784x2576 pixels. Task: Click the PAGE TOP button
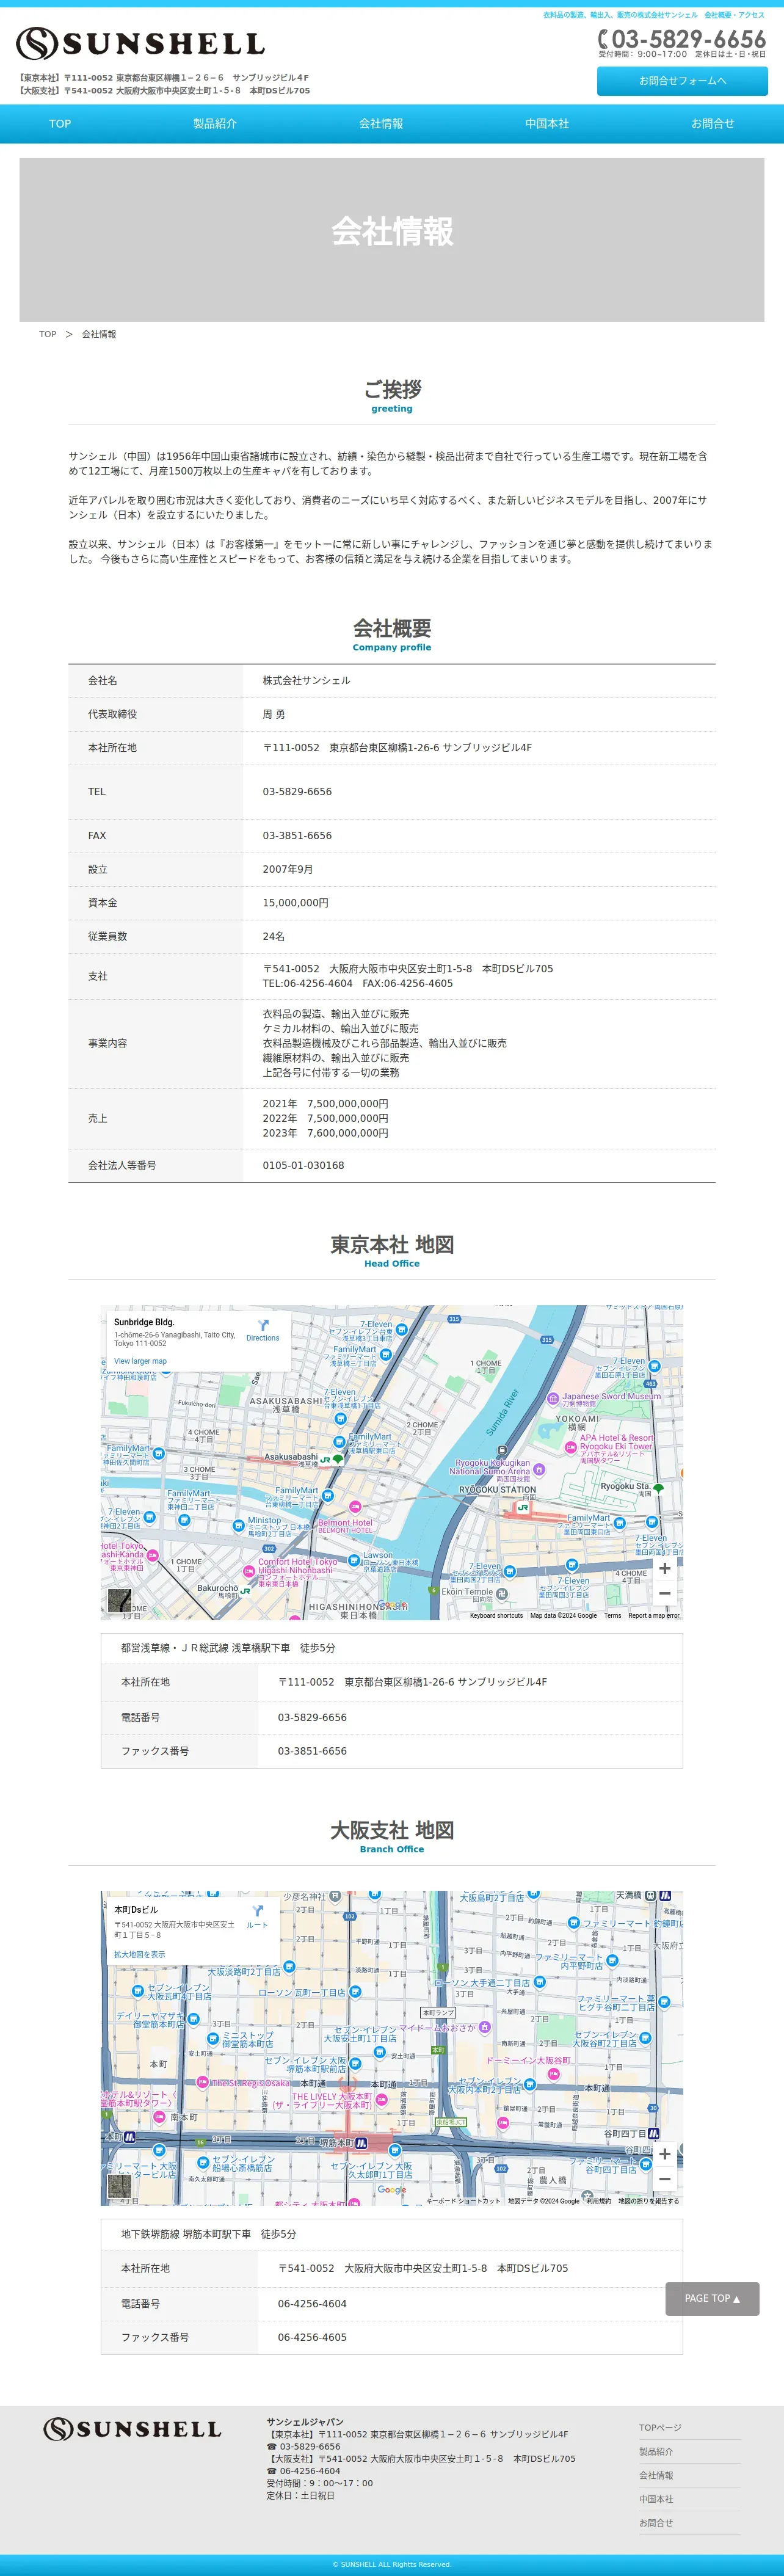(712, 2298)
